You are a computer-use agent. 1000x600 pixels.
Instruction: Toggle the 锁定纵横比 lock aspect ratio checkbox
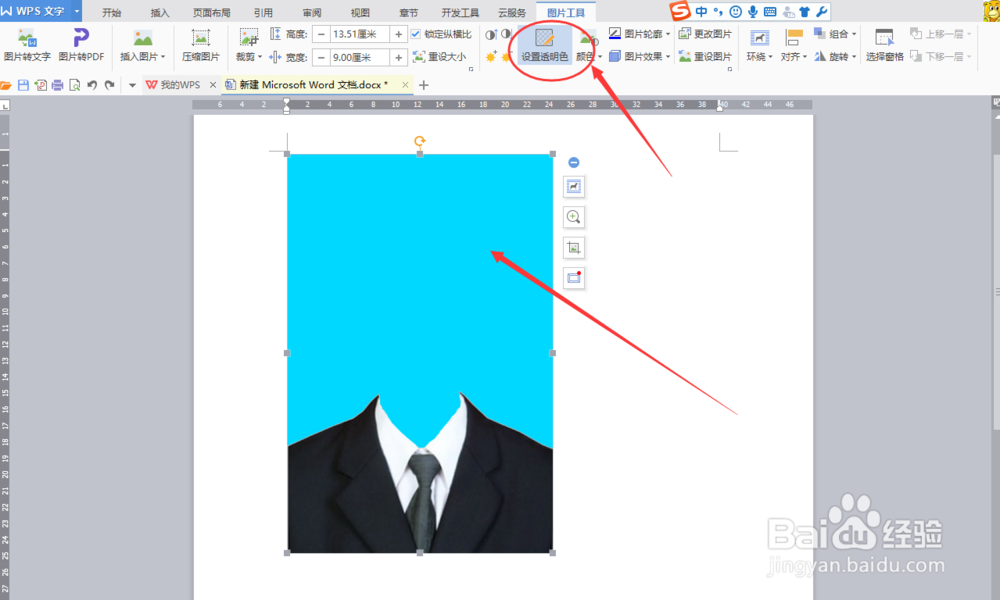pyautogui.click(x=416, y=34)
